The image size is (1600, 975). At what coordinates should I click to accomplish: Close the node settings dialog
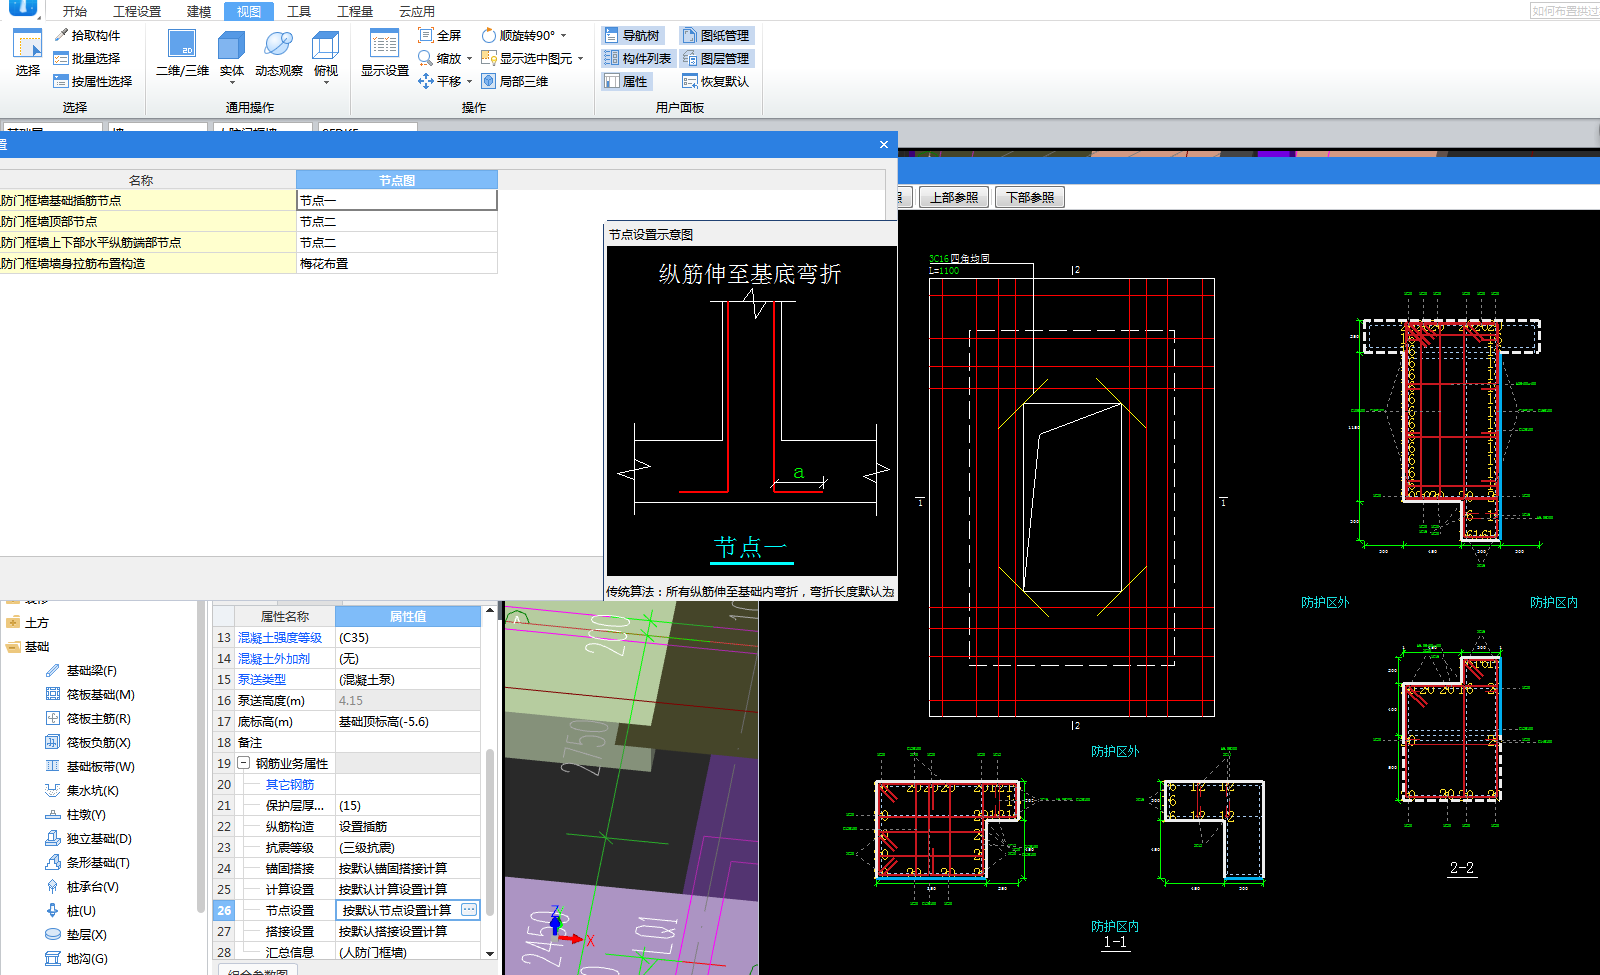click(x=884, y=145)
